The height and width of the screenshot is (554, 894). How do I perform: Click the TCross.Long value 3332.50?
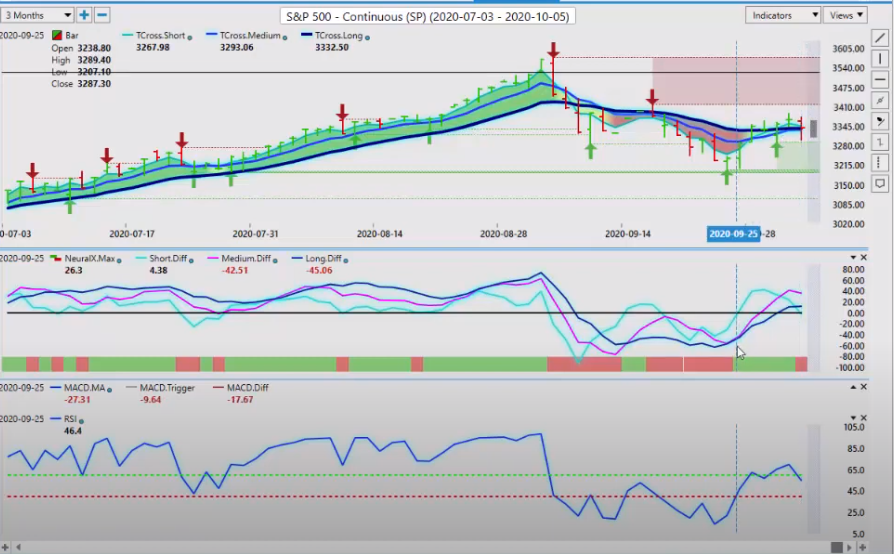332,47
